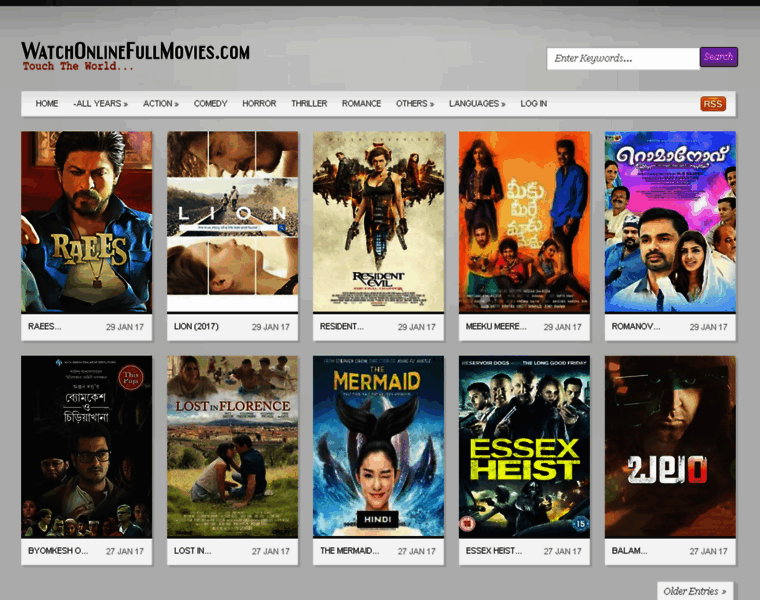Select the Resident Evil poster thumbnail

378,221
